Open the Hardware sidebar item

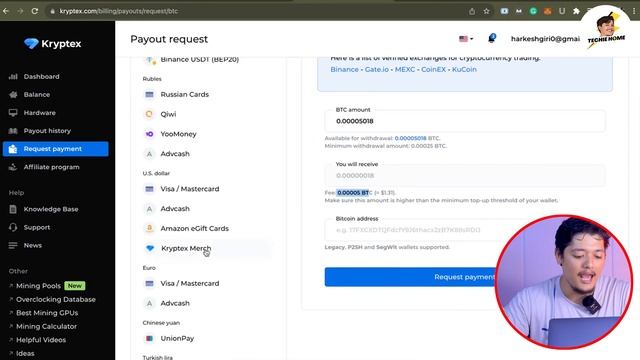click(40, 113)
